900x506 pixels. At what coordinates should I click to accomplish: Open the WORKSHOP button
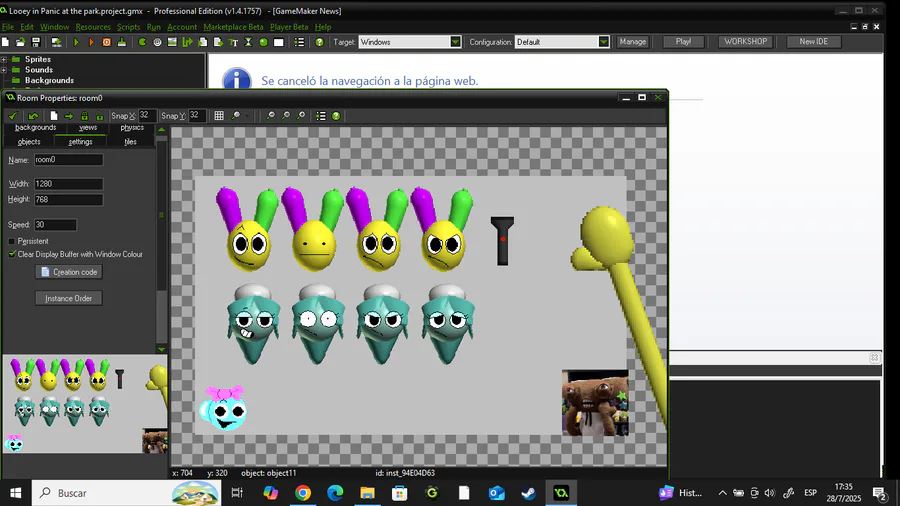point(745,42)
